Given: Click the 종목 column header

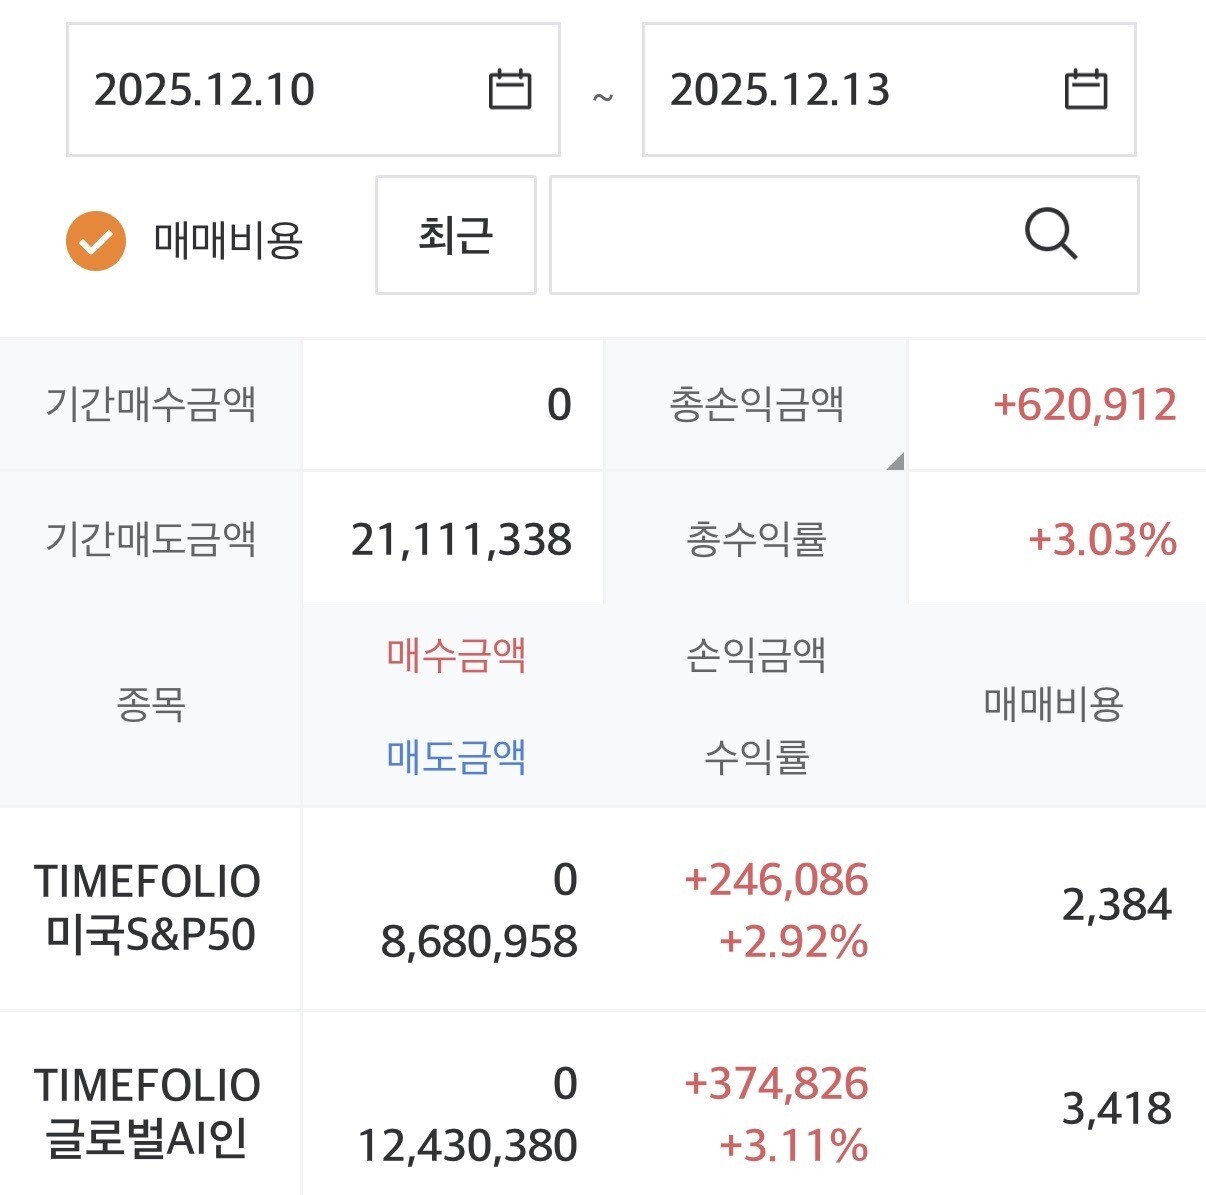Looking at the screenshot, I should point(150,704).
